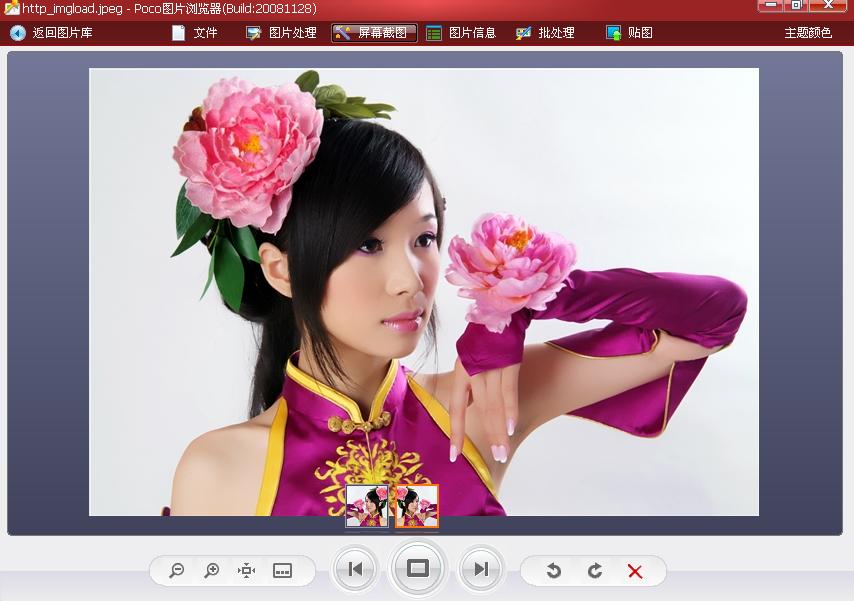
Task: Select the 屏幕截图 toolbar item
Action: 374,33
